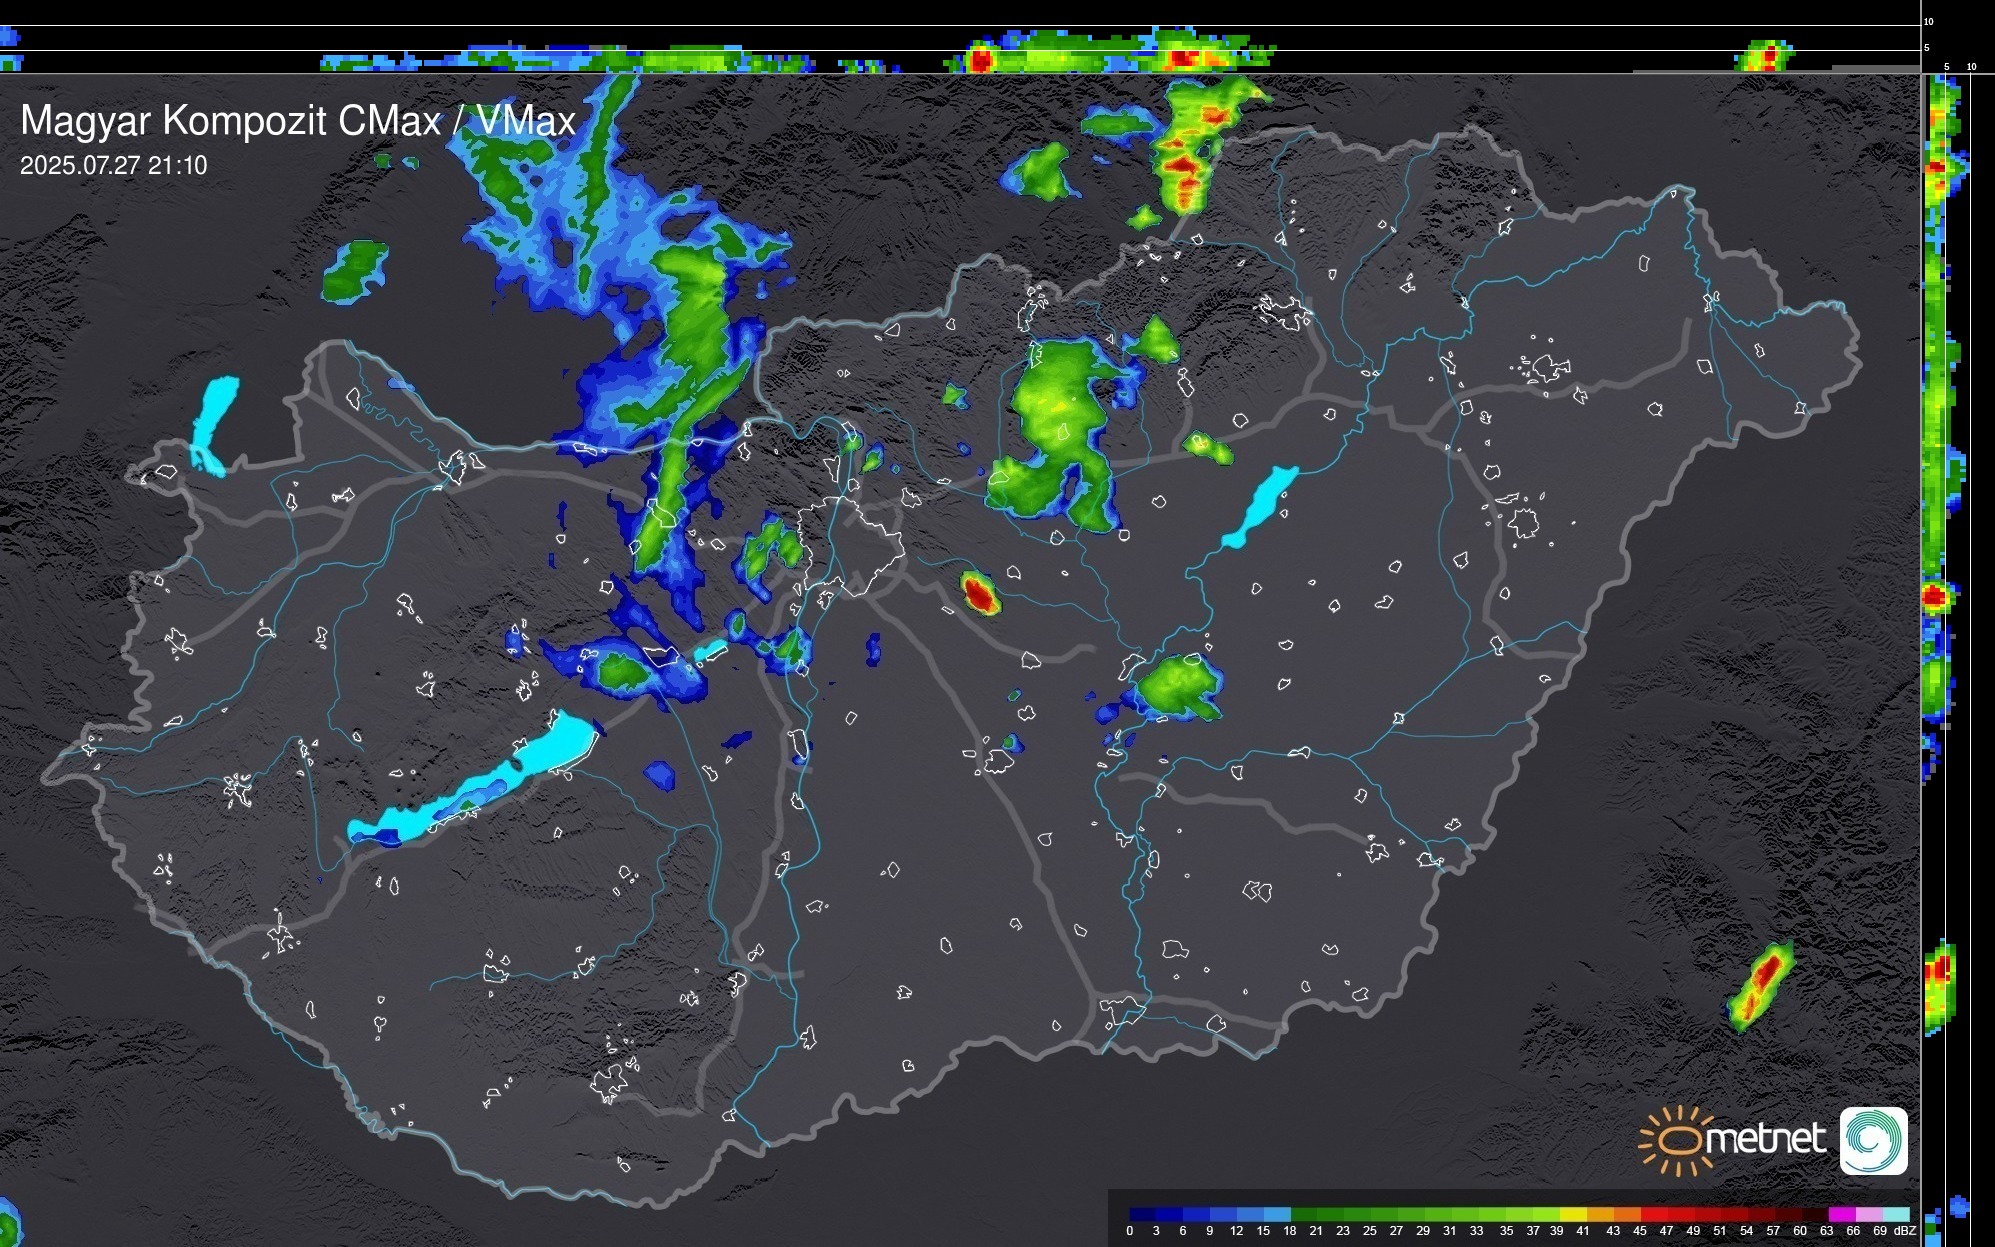The height and width of the screenshot is (1247, 1995).
Task: Click the green echo cell near Szolnok
Action: coord(1180,688)
